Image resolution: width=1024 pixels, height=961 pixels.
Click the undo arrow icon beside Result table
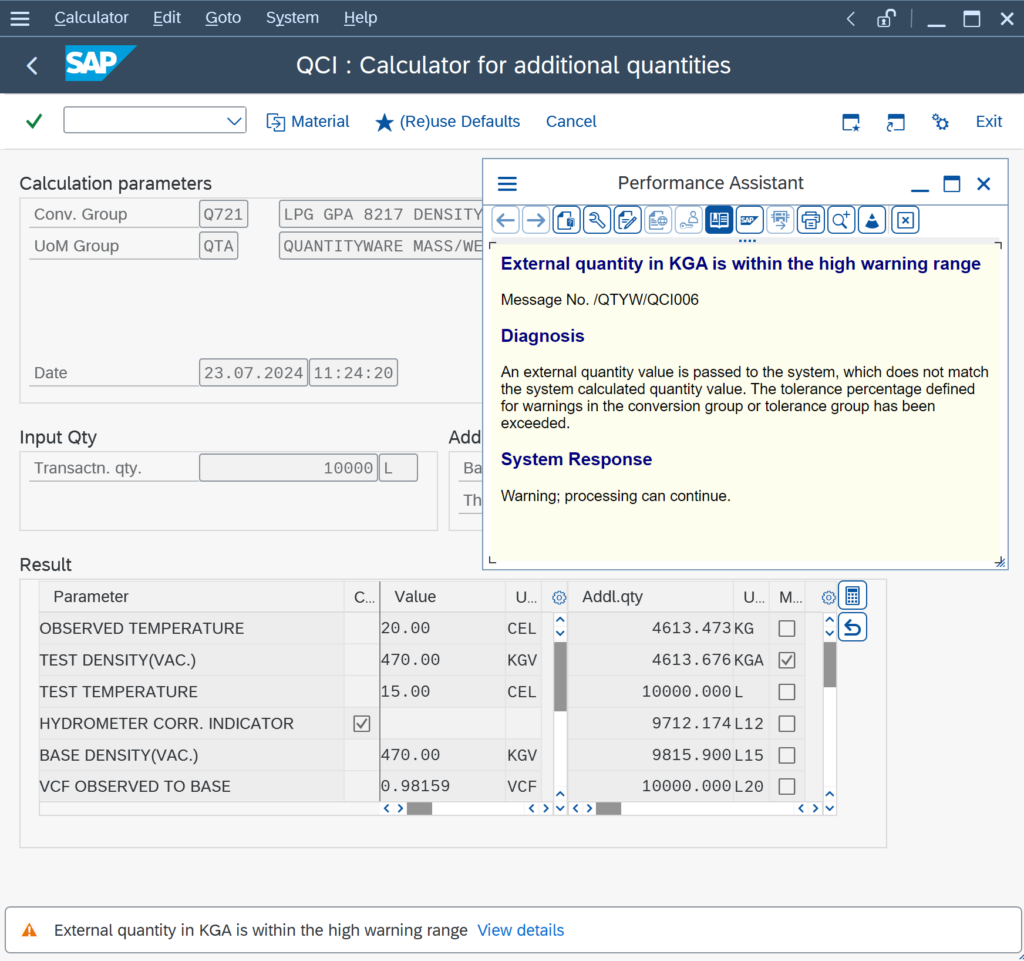click(852, 627)
